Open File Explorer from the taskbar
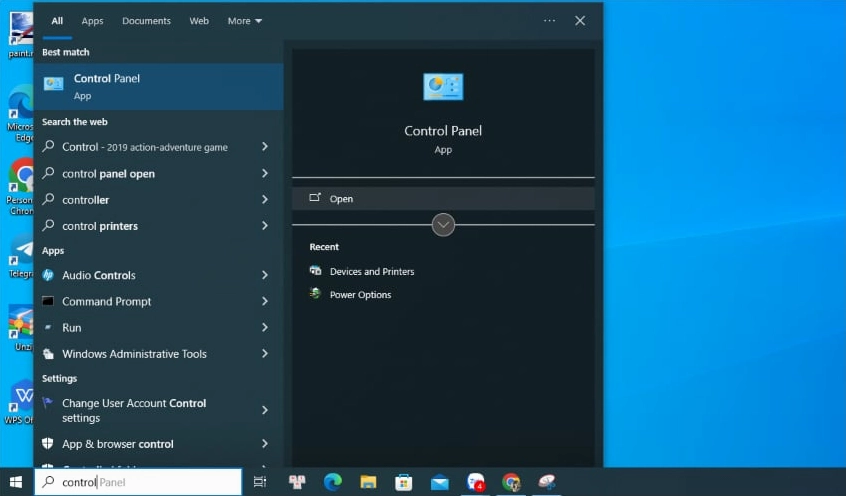 coord(368,482)
